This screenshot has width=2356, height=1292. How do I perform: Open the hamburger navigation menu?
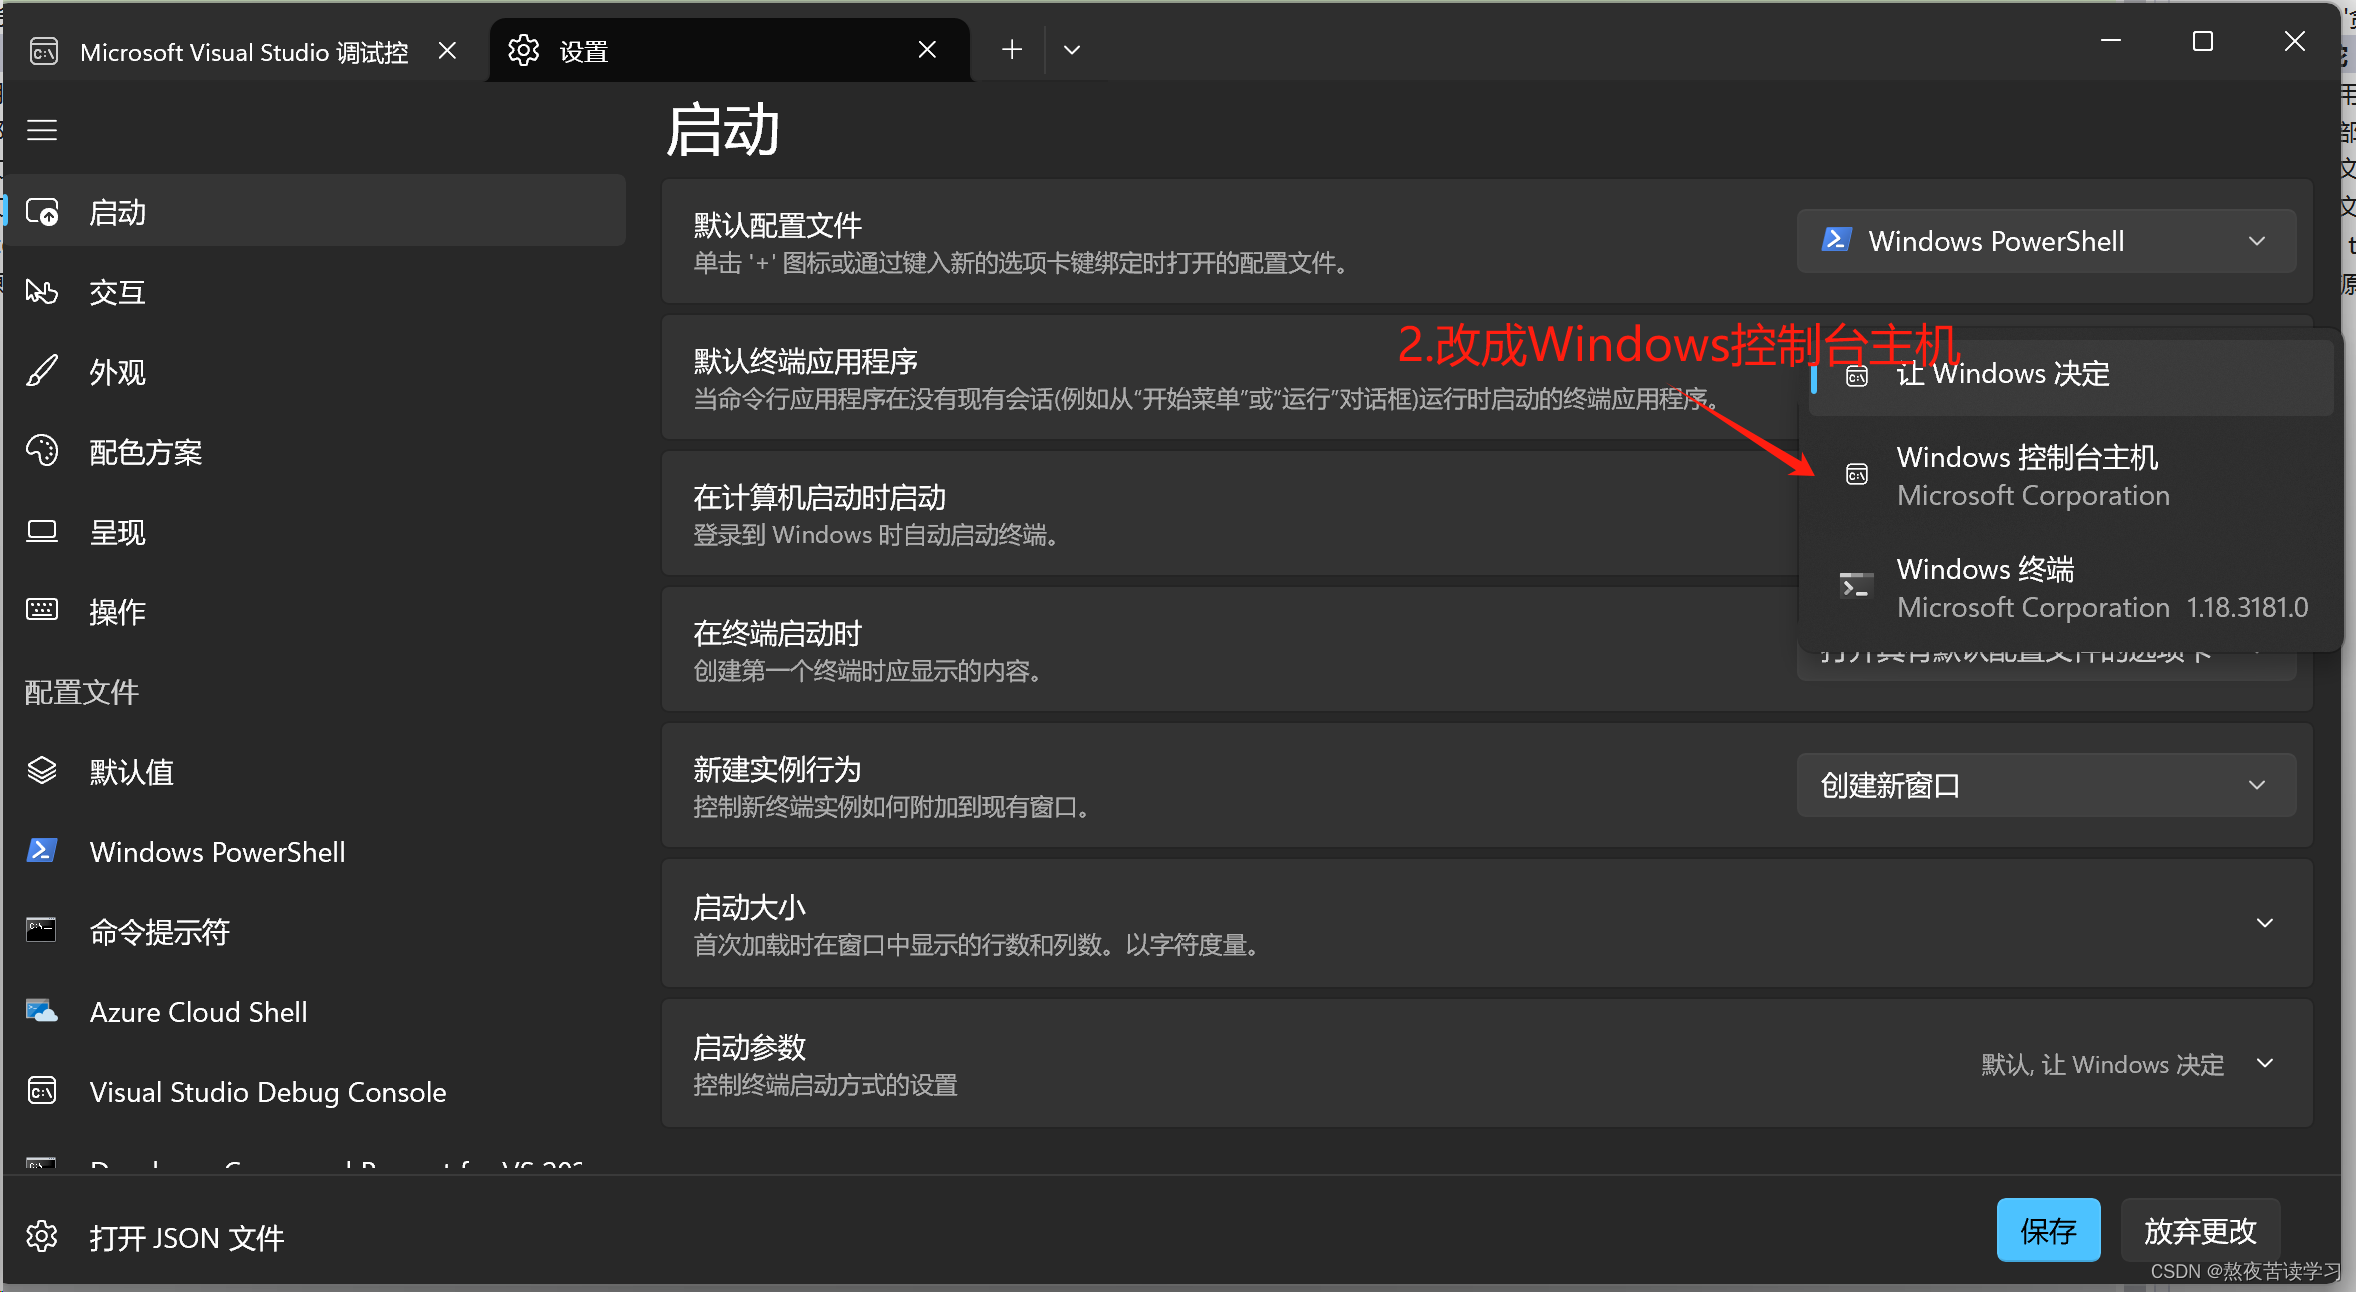(x=41, y=130)
